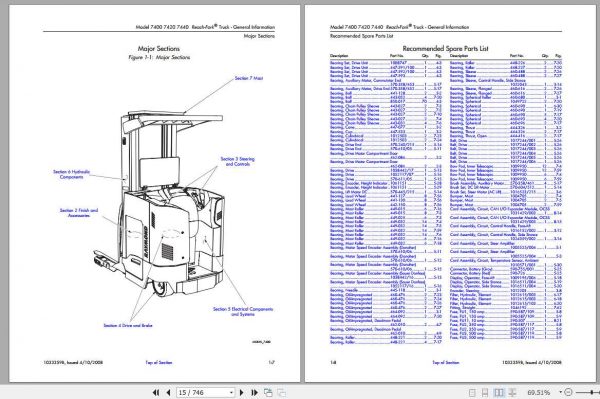Click the Major Sections page heading
This screenshot has height=399, width=600.
click(x=158, y=49)
